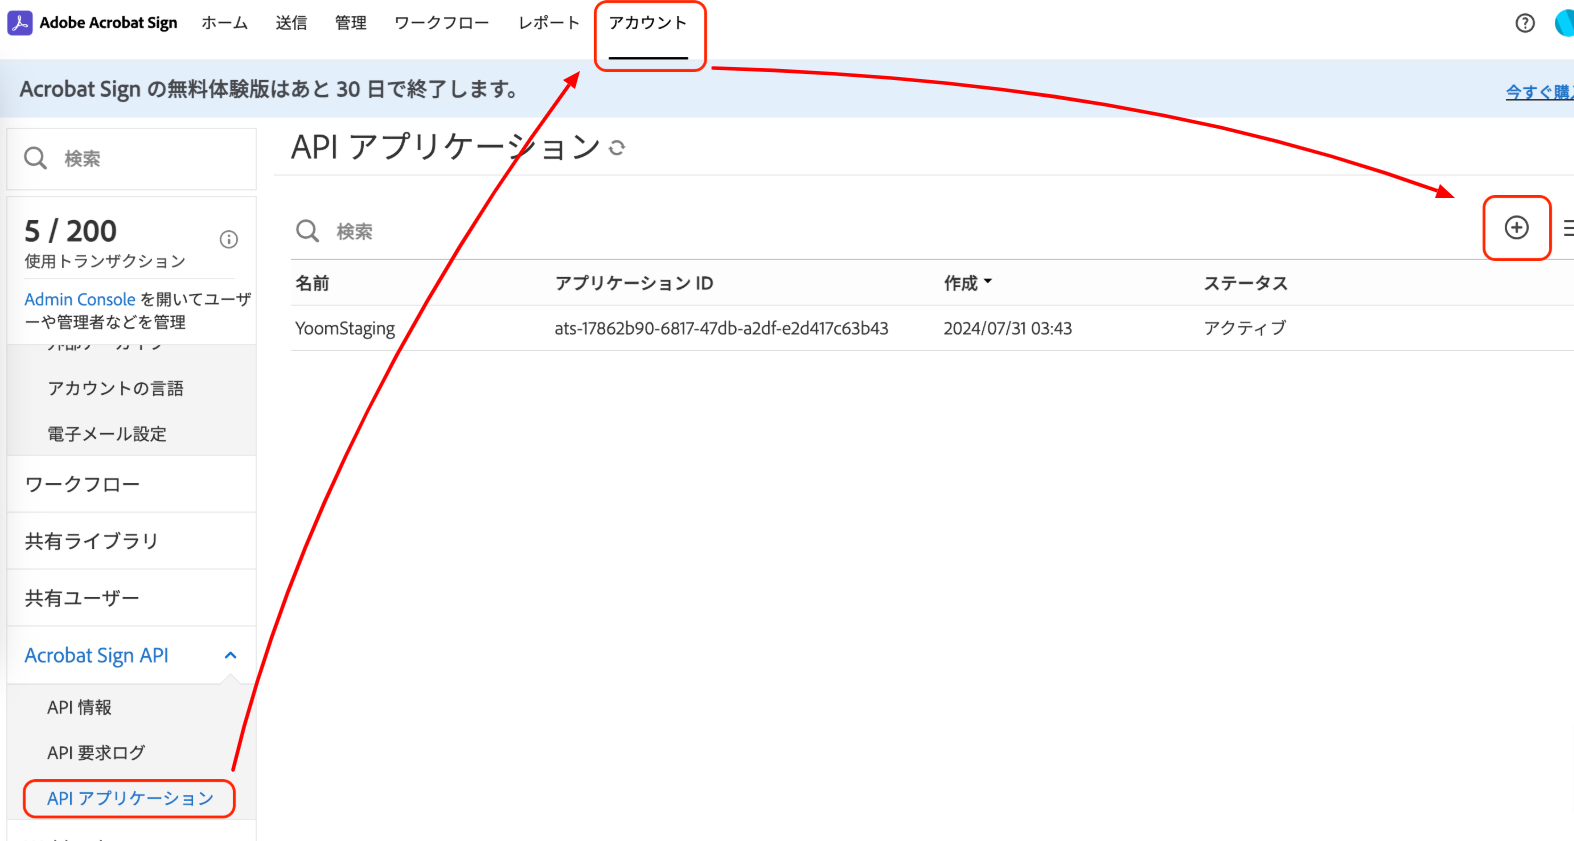Click the refresh icon beside API アプリケーション title
This screenshot has height=841, width=1574.
tap(617, 148)
